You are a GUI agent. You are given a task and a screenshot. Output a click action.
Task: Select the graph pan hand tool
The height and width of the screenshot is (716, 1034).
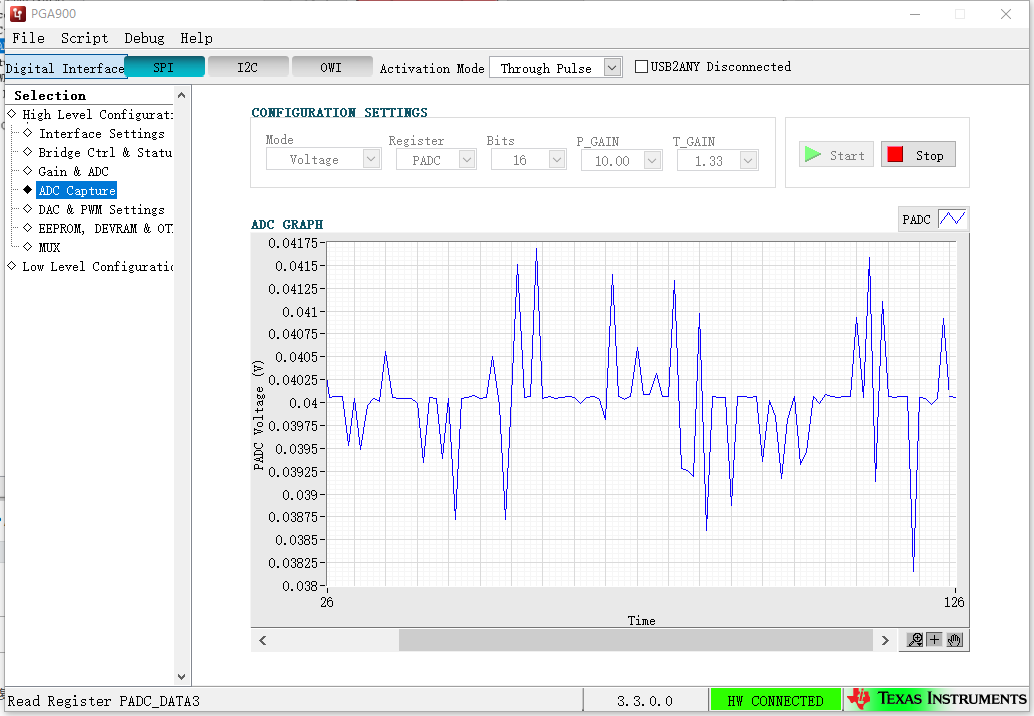[954, 640]
